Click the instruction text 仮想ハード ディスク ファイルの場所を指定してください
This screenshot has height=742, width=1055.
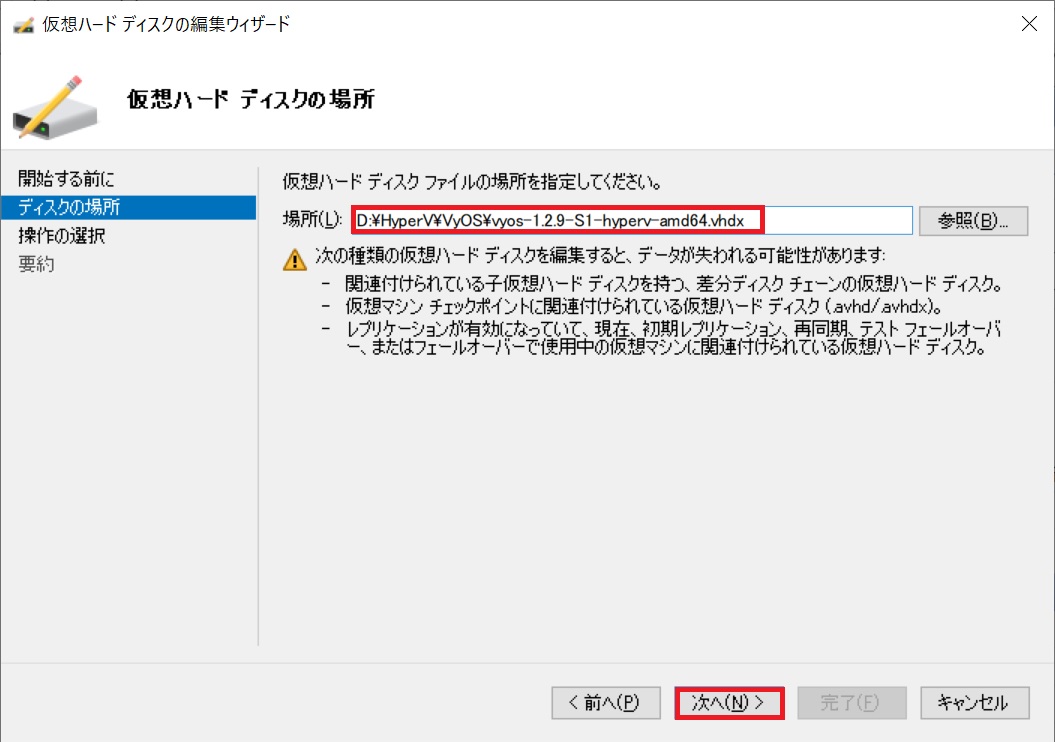(x=472, y=182)
